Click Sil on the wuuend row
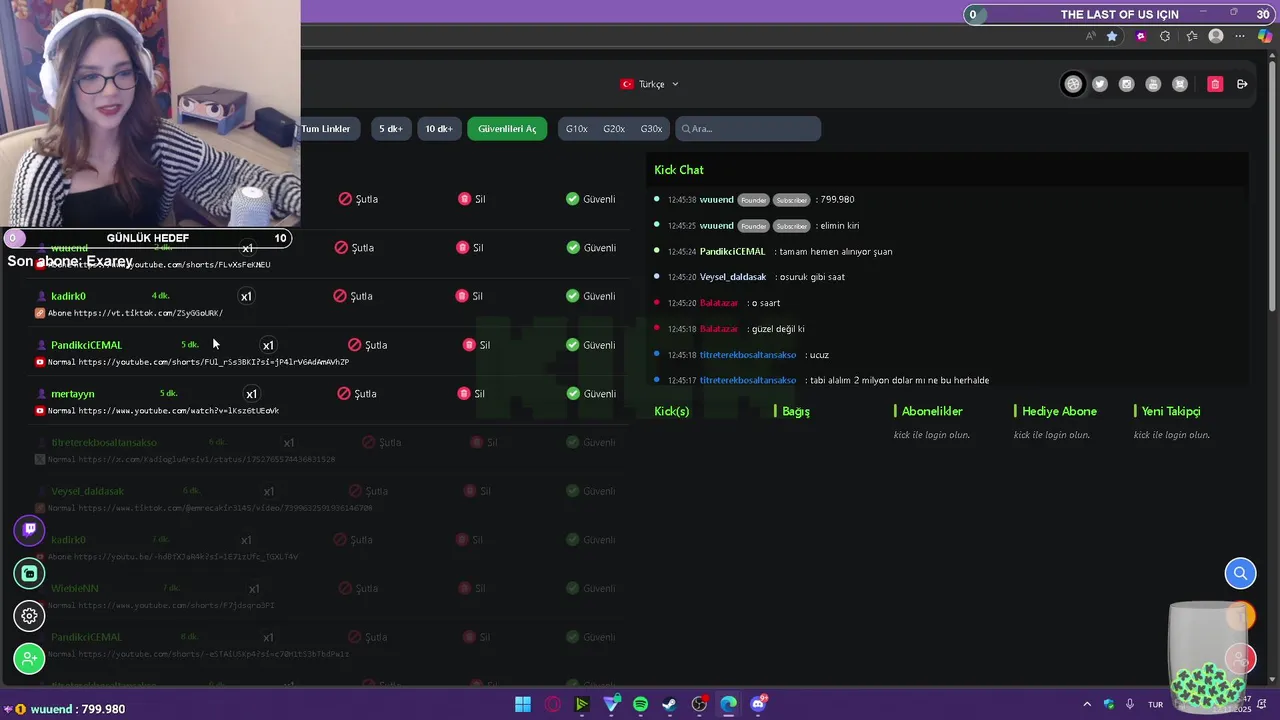The image size is (1280, 720). (x=470, y=248)
